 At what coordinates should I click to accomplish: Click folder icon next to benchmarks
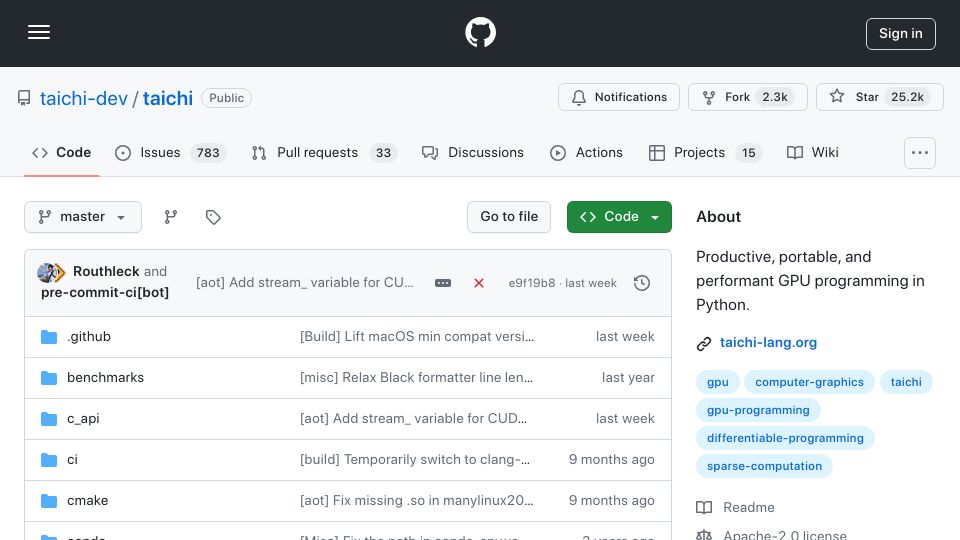49,378
